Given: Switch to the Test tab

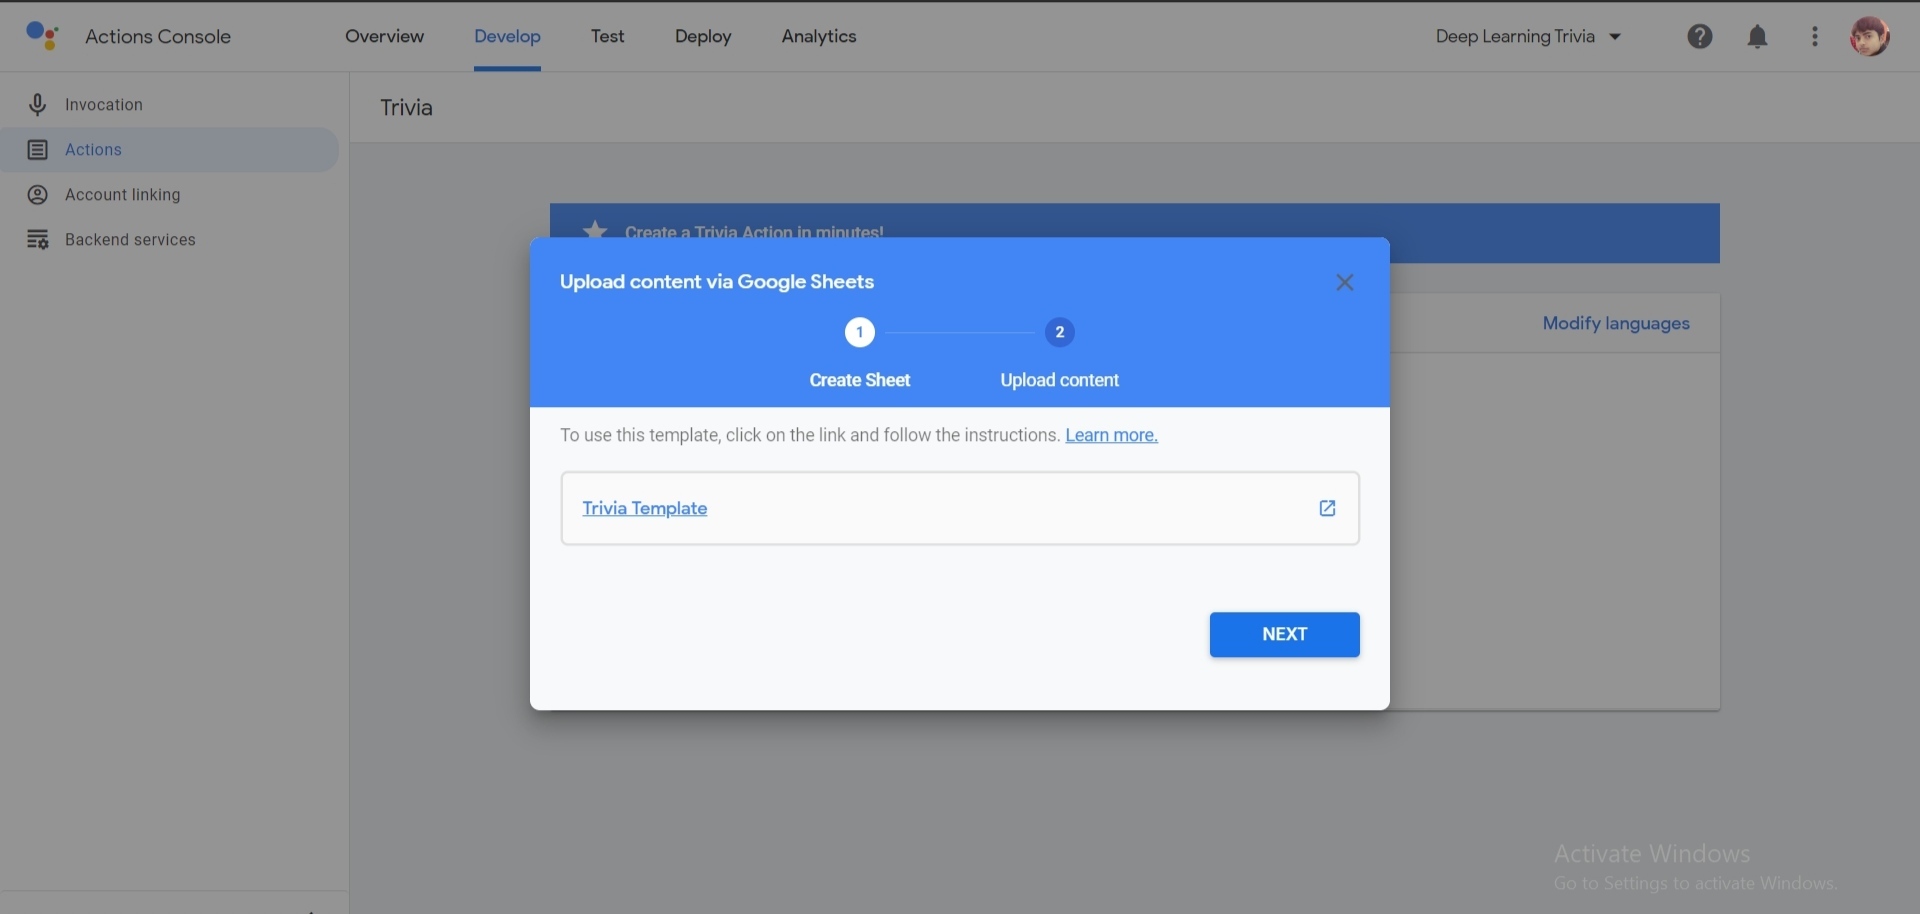Looking at the screenshot, I should point(607,36).
